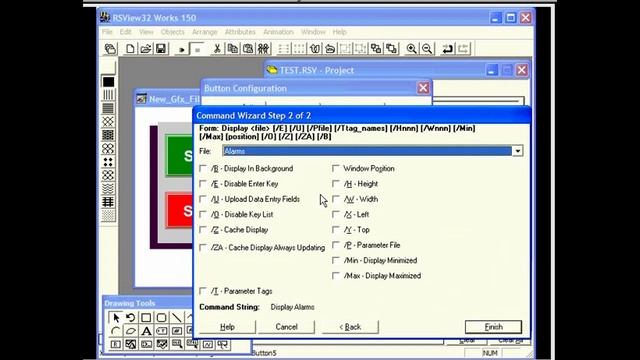Select the Trend chart tool in Drawing Tools

click(x=207, y=344)
